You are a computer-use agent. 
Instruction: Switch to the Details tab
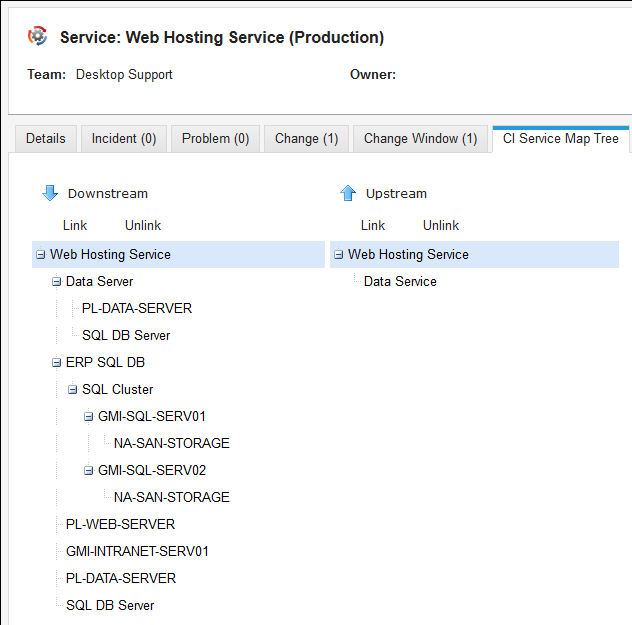(x=46, y=139)
